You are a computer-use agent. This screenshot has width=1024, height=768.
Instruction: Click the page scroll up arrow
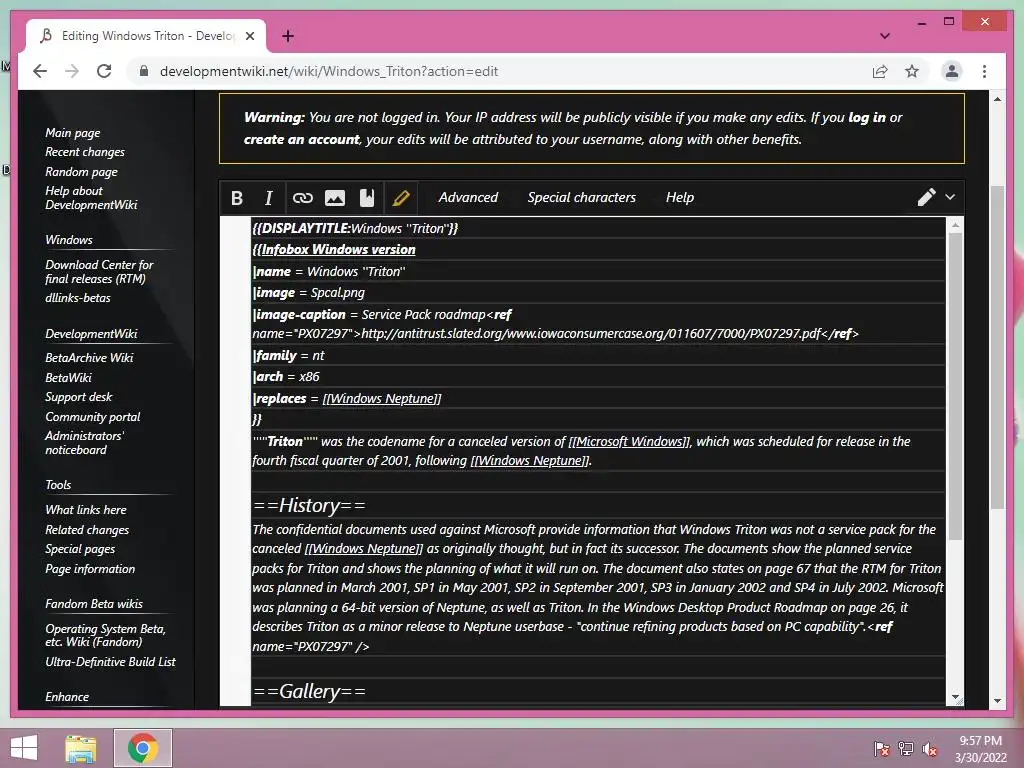point(997,99)
